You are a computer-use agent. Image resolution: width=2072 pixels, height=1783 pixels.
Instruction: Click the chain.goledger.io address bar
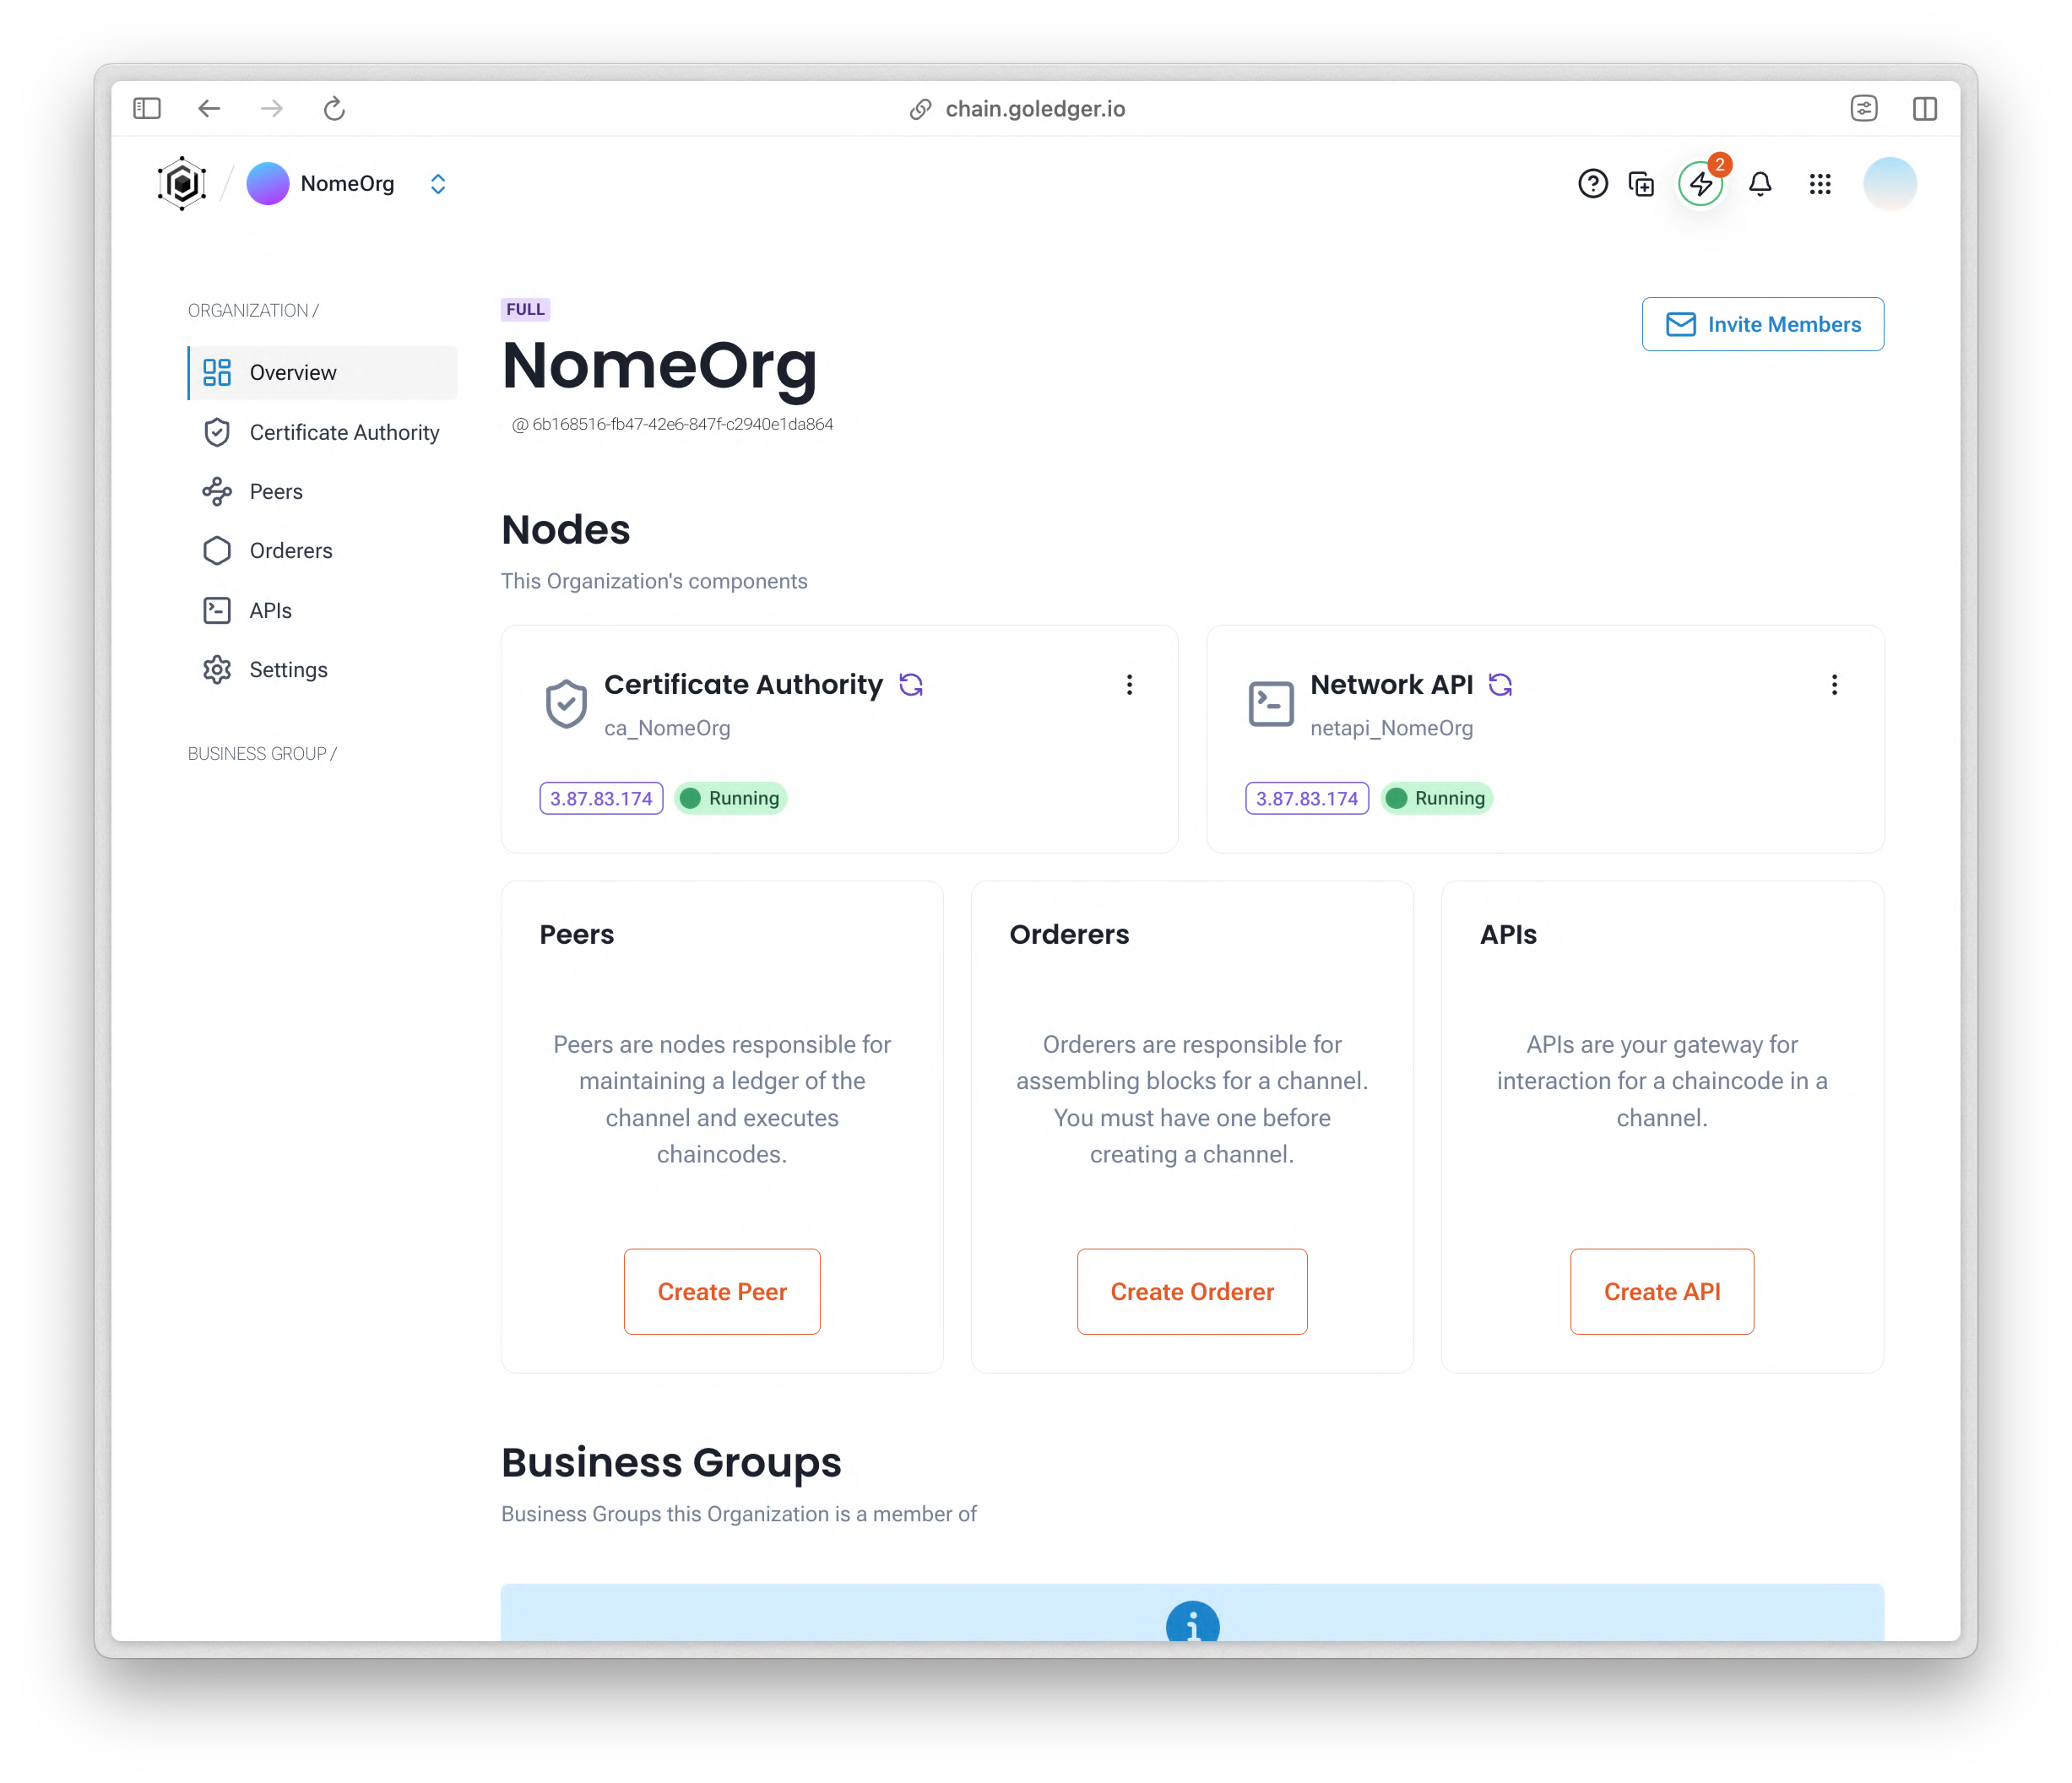click(1034, 108)
